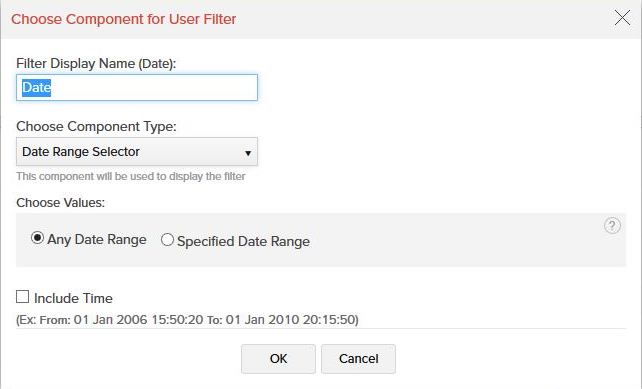
Task: Click the Include Time label text
Action: [x=73, y=299]
